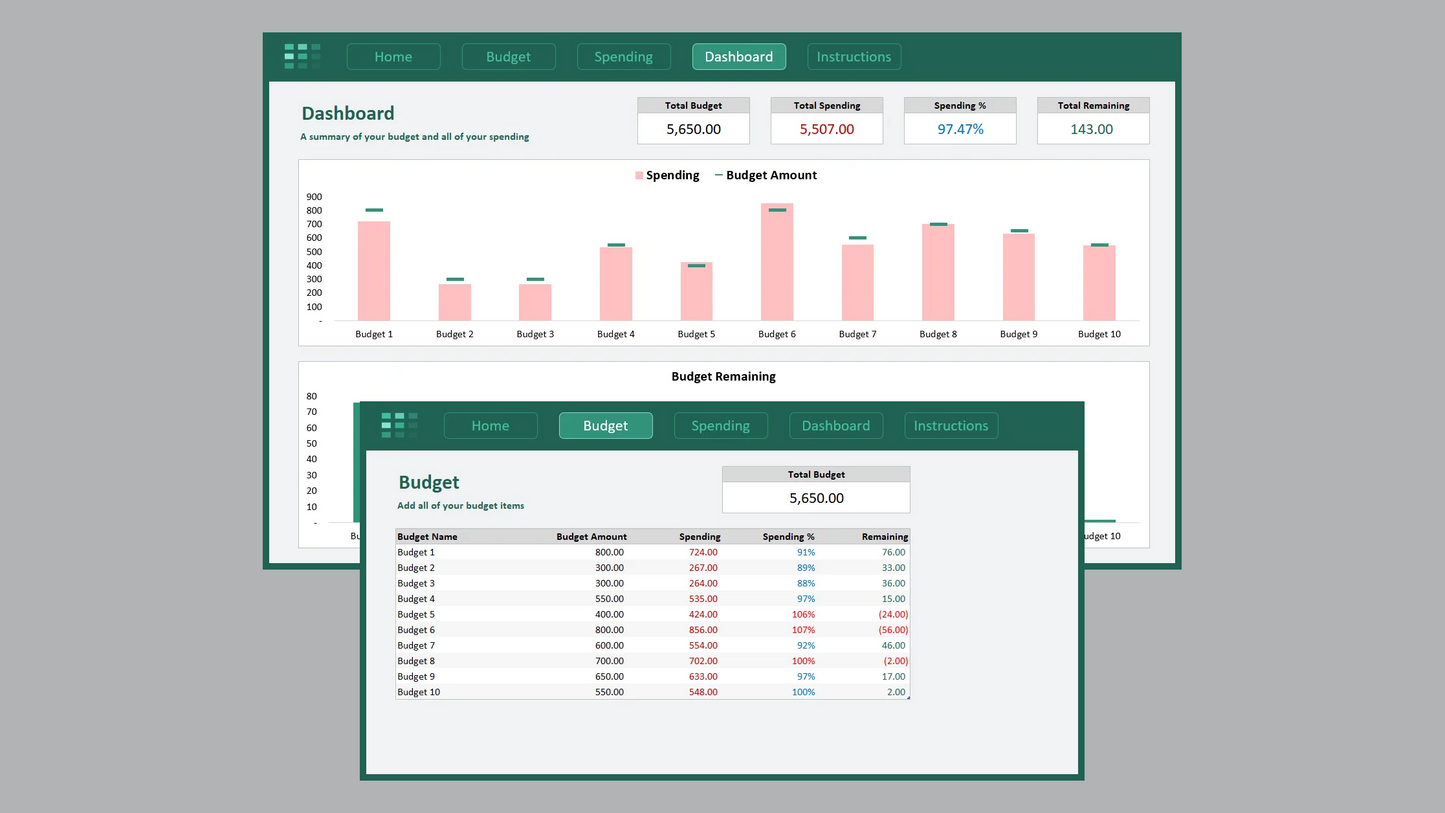Open Instructions tab in Budget window

click(x=951, y=426)
